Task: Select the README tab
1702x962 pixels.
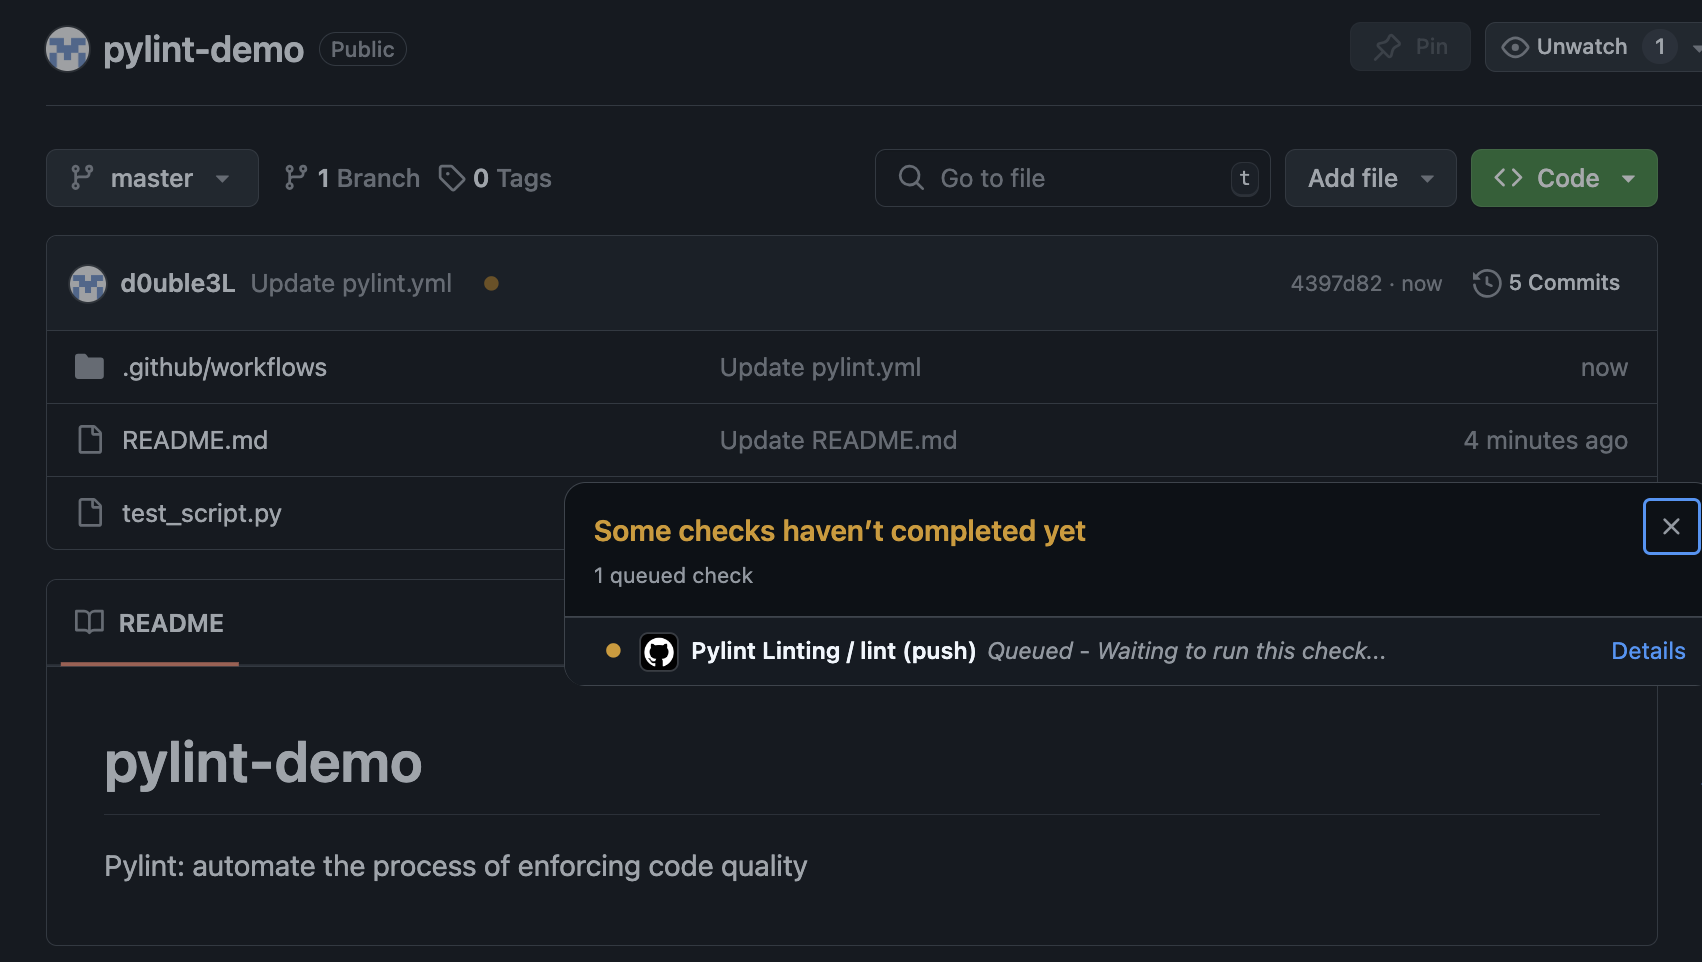Action: (x=150, y=623)
